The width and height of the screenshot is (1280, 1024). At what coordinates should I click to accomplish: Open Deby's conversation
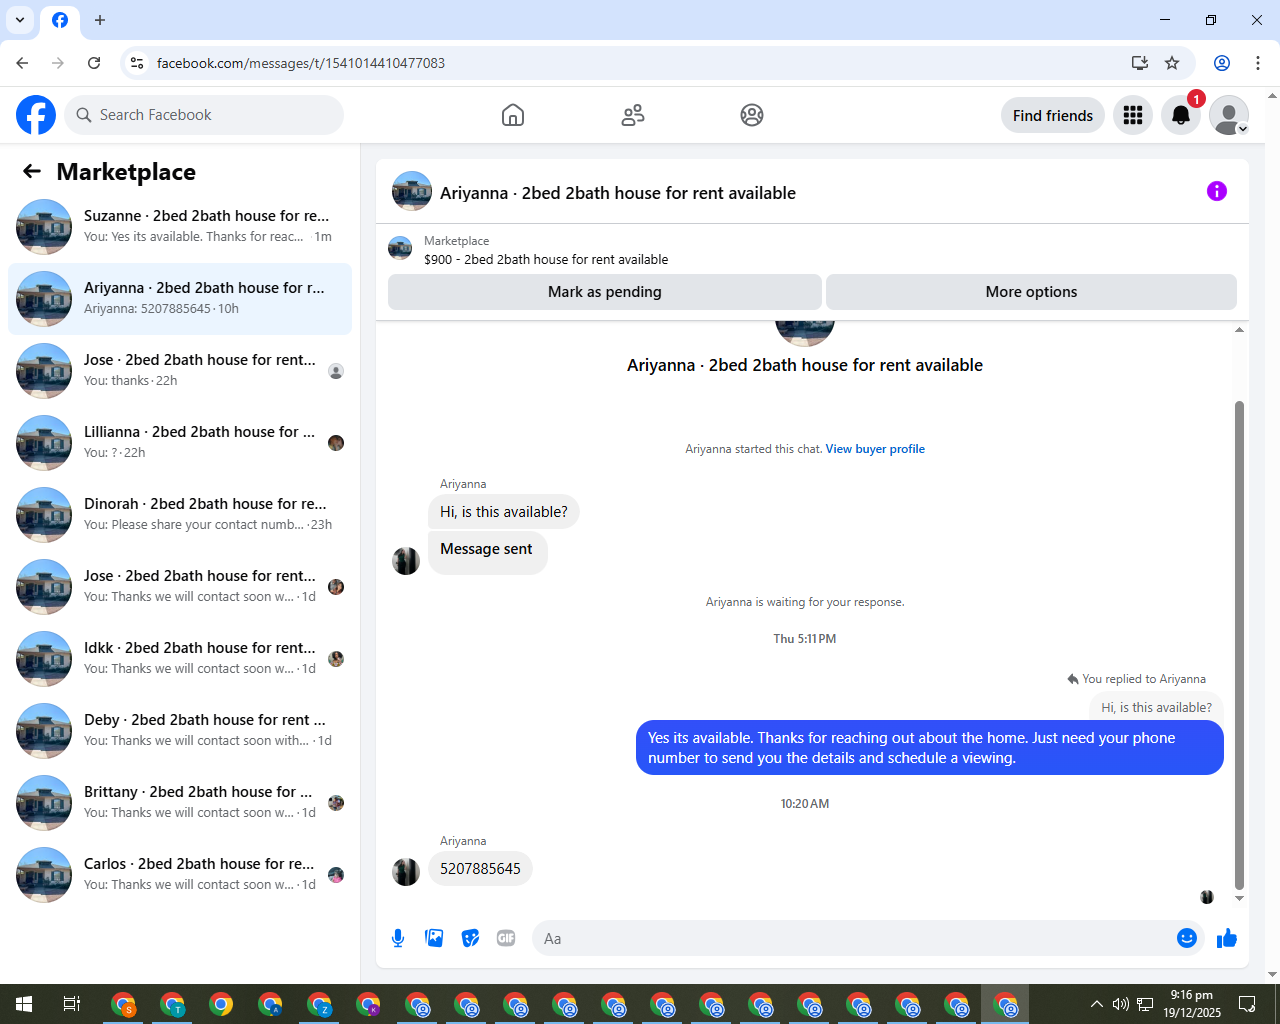(180, 731)
